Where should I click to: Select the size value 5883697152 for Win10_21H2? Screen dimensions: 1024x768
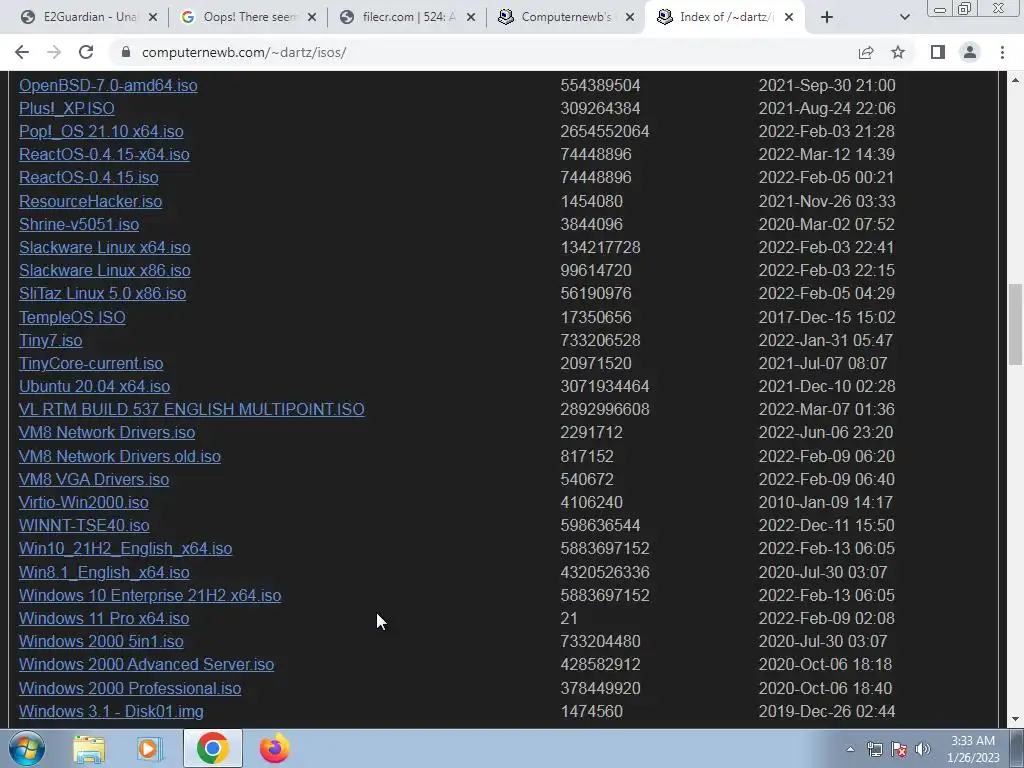pyautogui.click(x=605, y=549)
